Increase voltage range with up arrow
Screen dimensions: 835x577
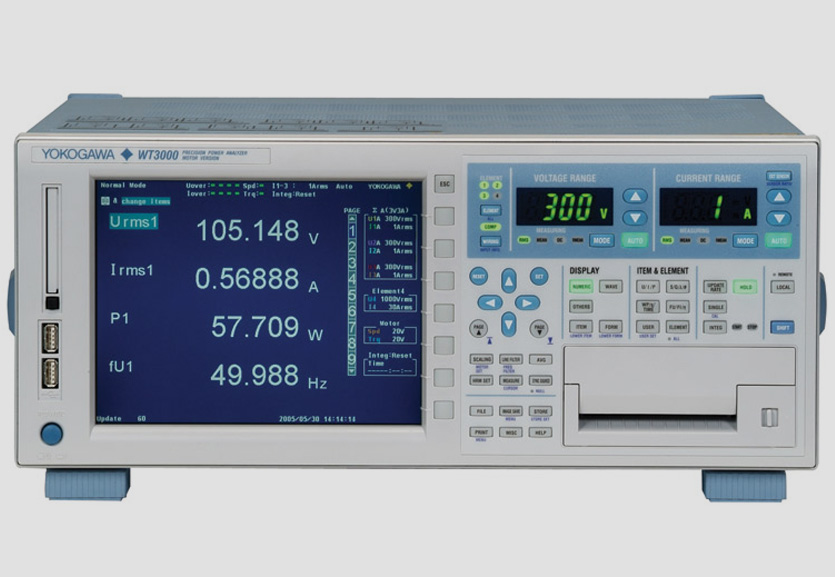click(x=634, y=197)
